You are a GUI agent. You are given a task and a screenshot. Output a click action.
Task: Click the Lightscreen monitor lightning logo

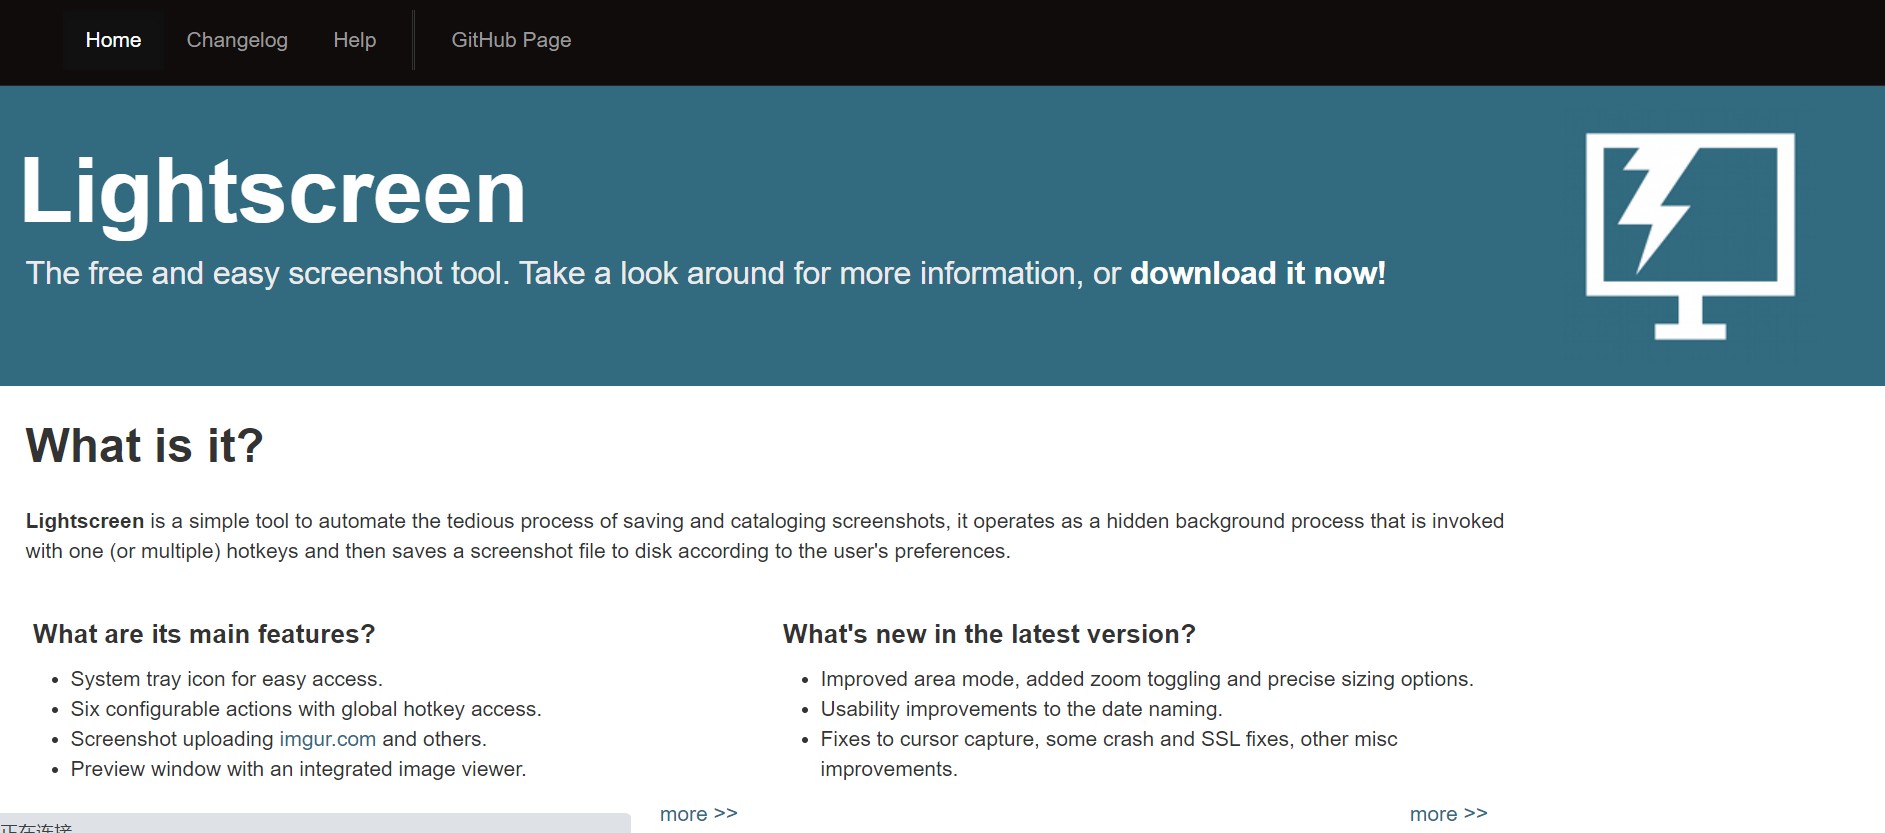[x=1689, y=235]
